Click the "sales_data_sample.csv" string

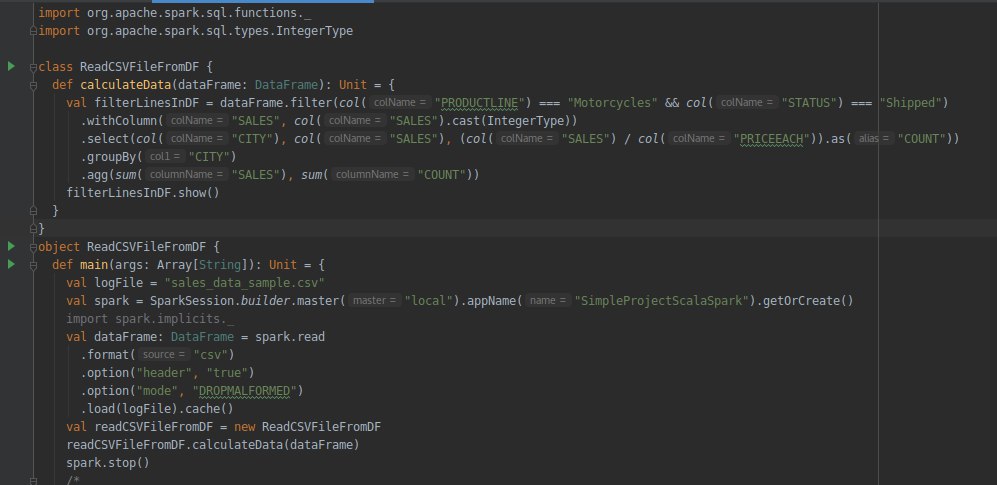tap(245, 282)
